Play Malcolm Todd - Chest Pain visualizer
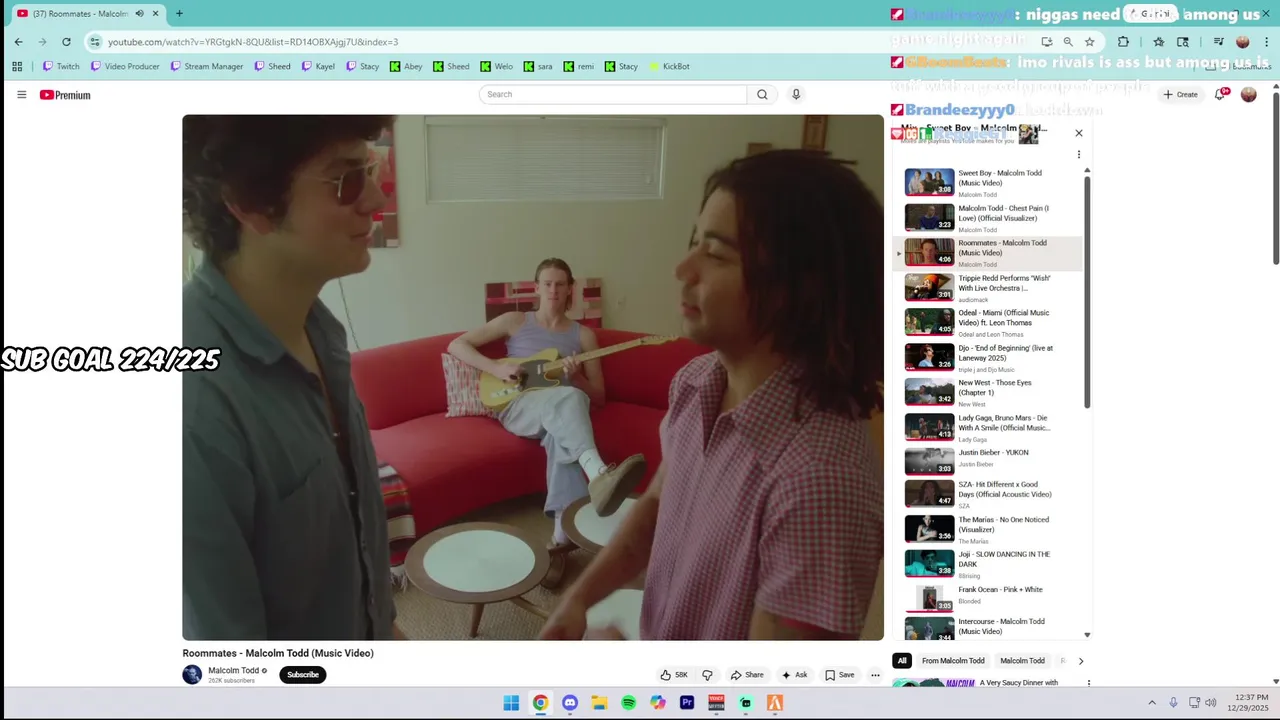 (985, 218)
